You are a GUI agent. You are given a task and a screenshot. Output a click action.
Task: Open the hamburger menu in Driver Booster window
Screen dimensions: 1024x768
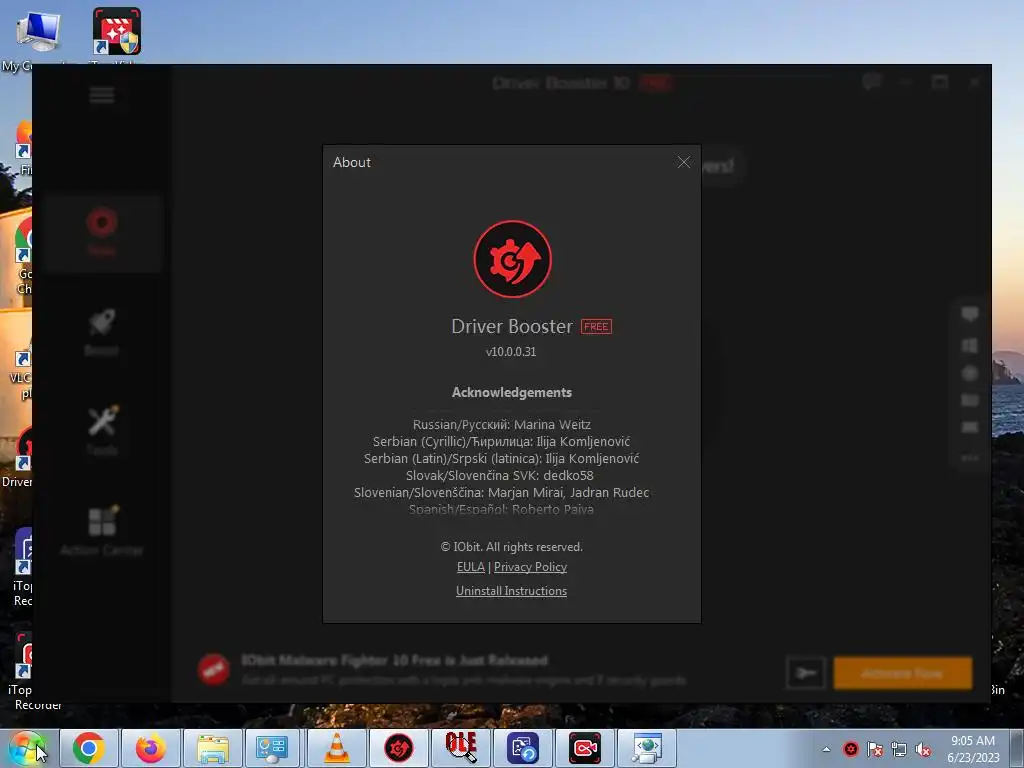[102, 95]
